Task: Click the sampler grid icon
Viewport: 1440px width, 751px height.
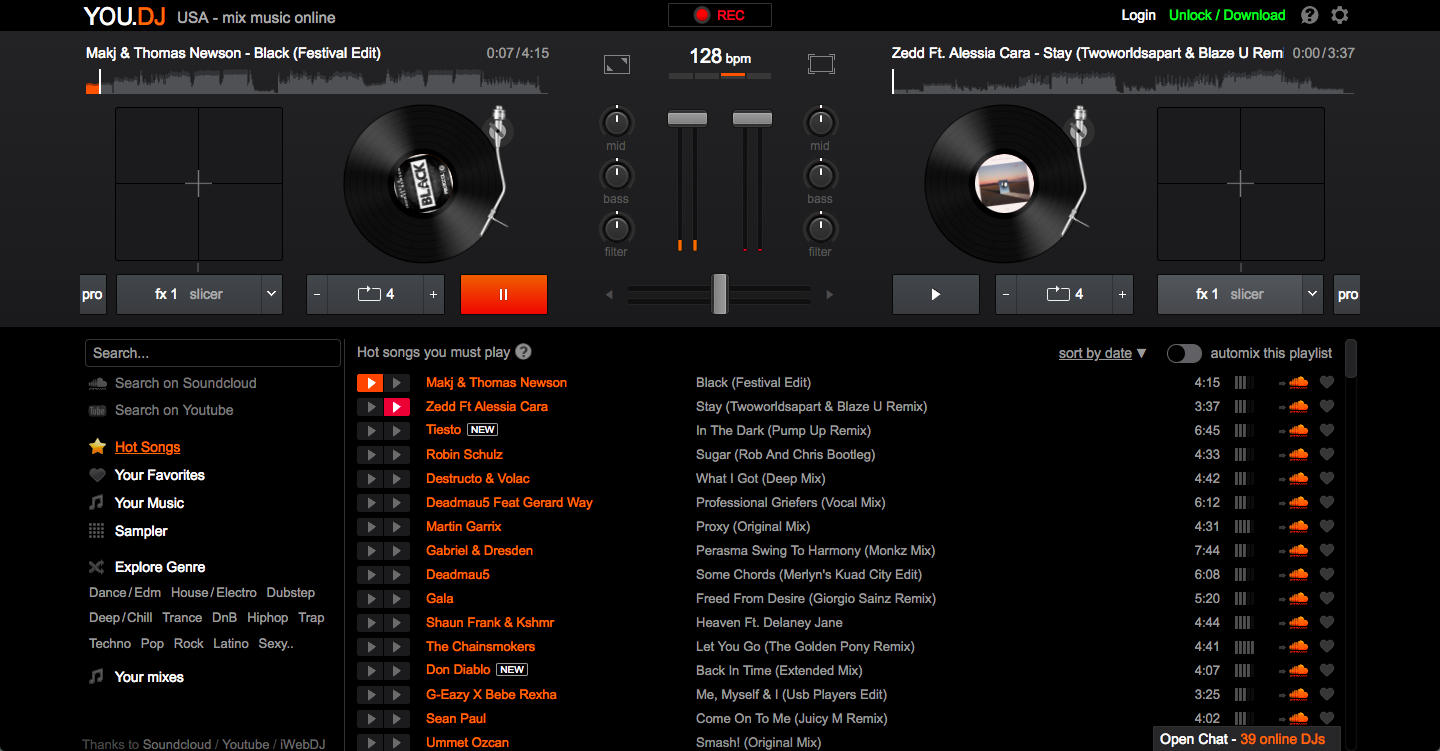Action: (97, 531)
